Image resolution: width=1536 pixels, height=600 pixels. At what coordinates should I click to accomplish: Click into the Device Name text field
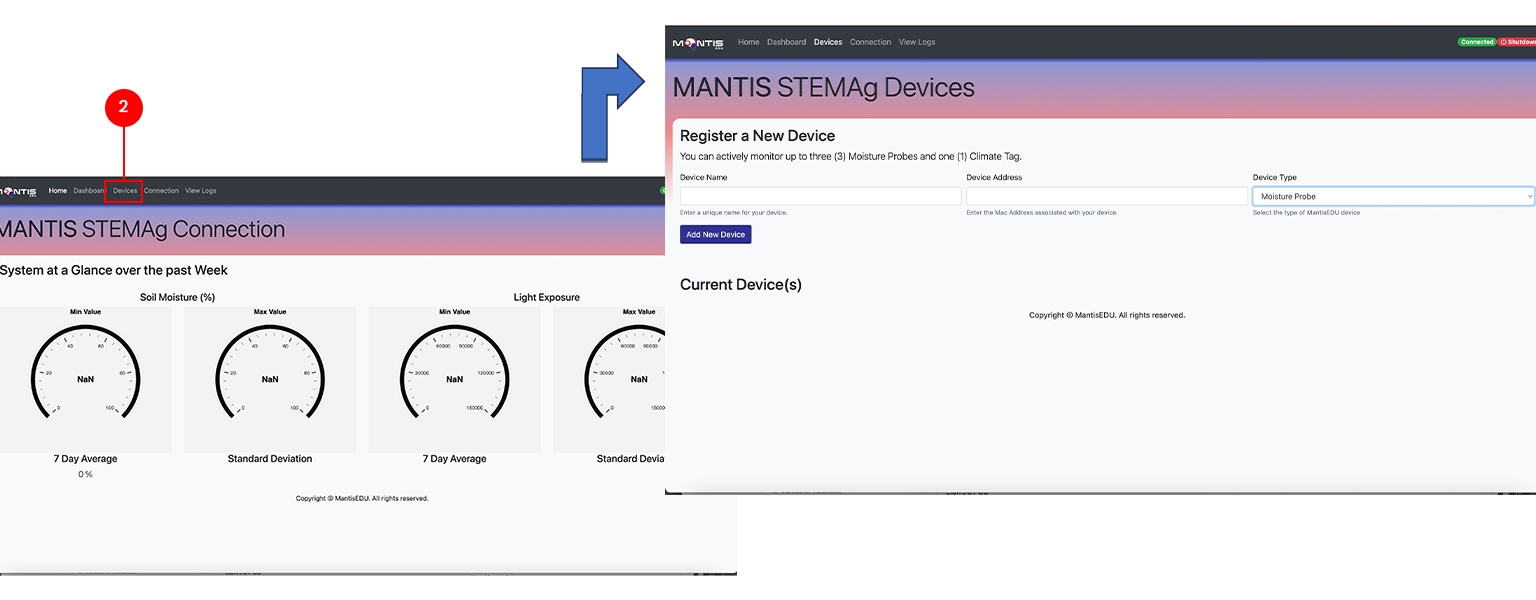coord(820,197)
